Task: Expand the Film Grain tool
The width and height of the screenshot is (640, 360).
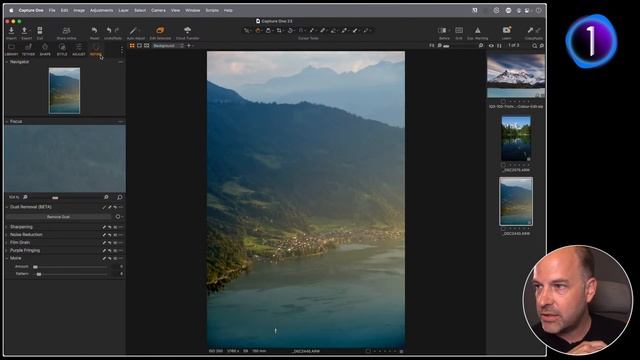Action: [x=7, y=242]
